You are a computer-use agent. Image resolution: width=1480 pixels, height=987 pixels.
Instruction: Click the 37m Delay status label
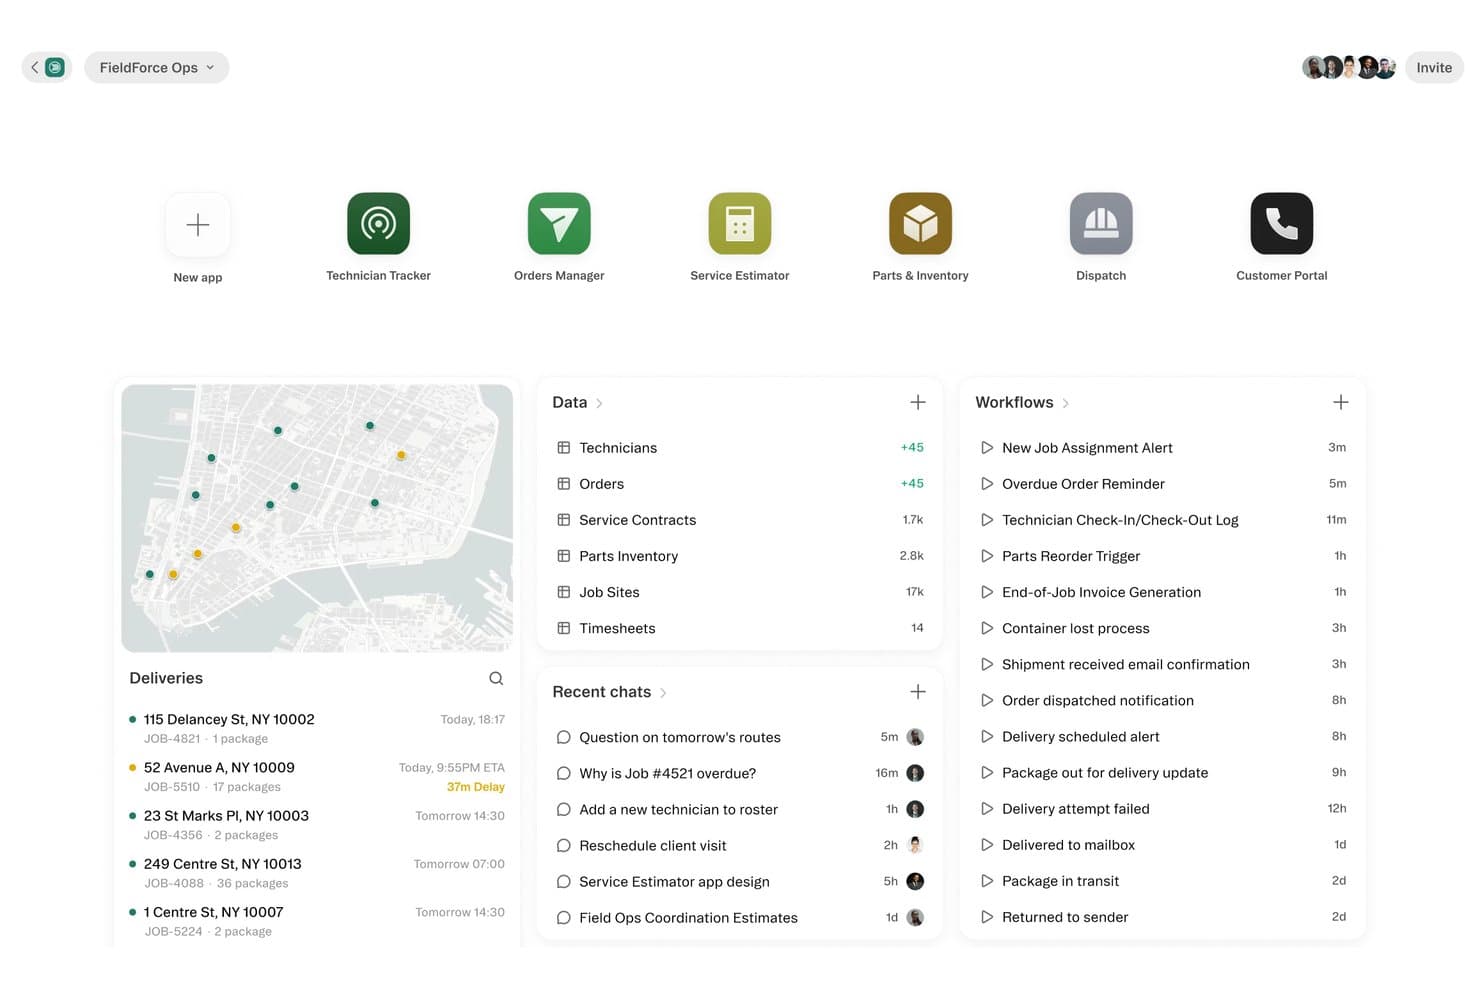coord(476,787)
